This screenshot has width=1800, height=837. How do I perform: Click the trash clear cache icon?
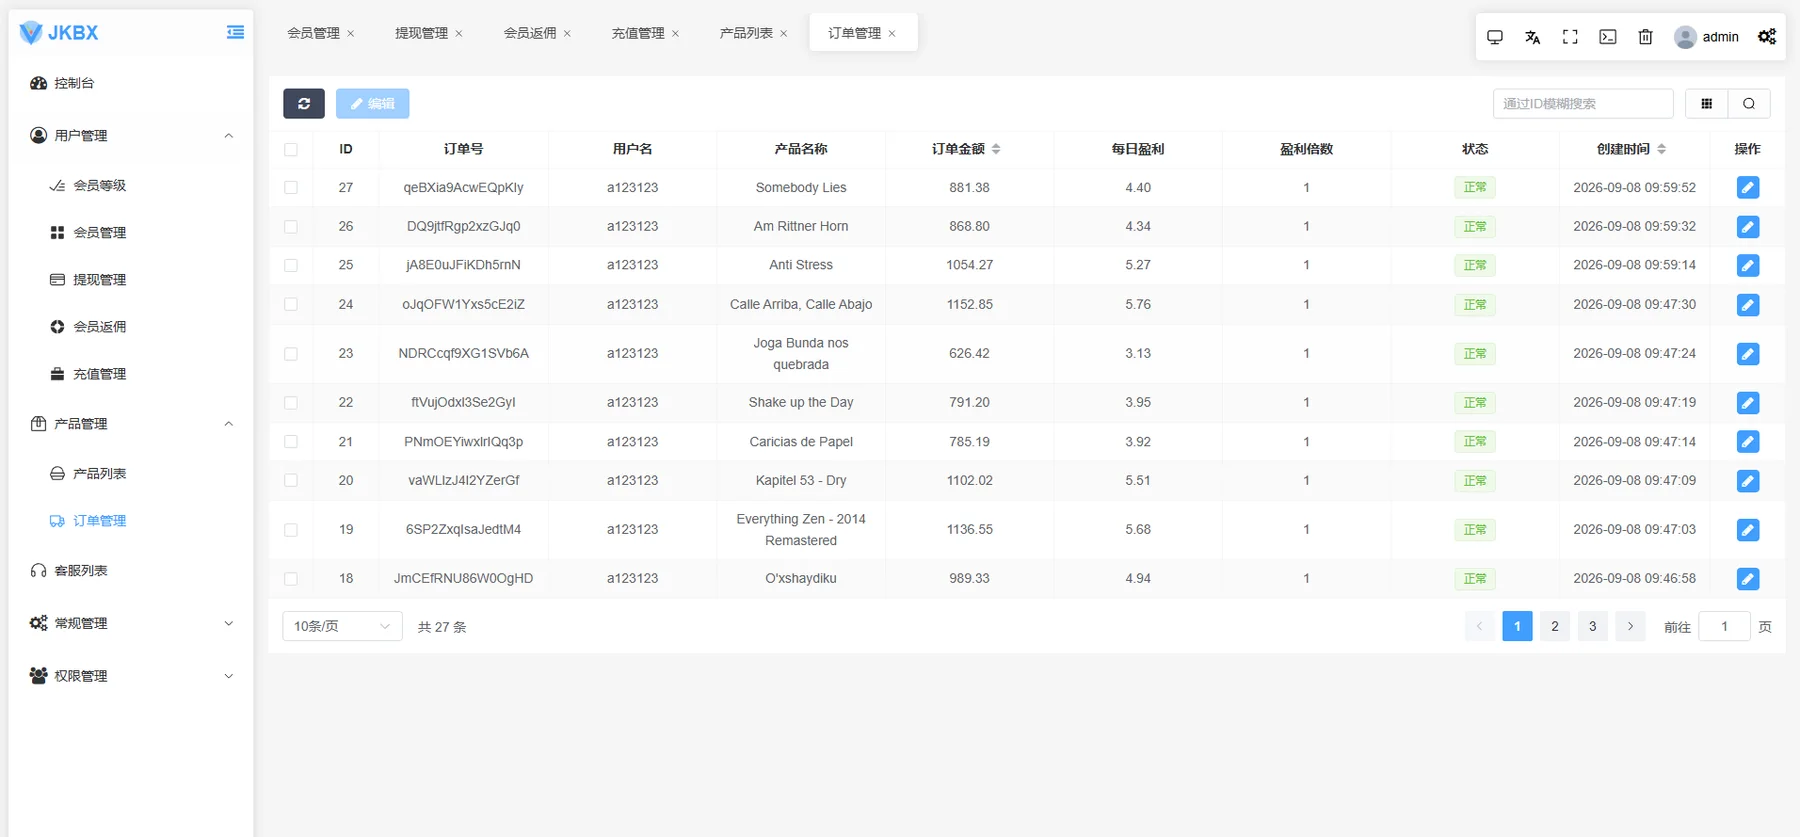pyautogui.click(x=1645, y=37)
